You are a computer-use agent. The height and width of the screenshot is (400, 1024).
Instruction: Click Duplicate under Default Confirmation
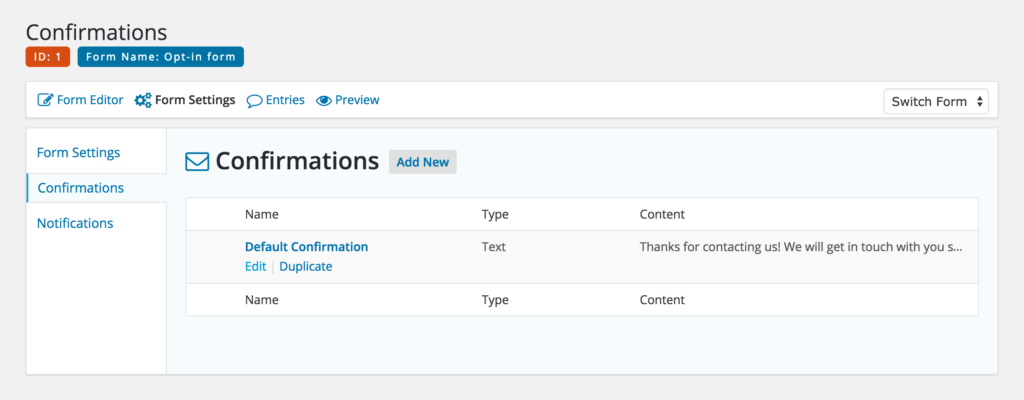(306, 267)
